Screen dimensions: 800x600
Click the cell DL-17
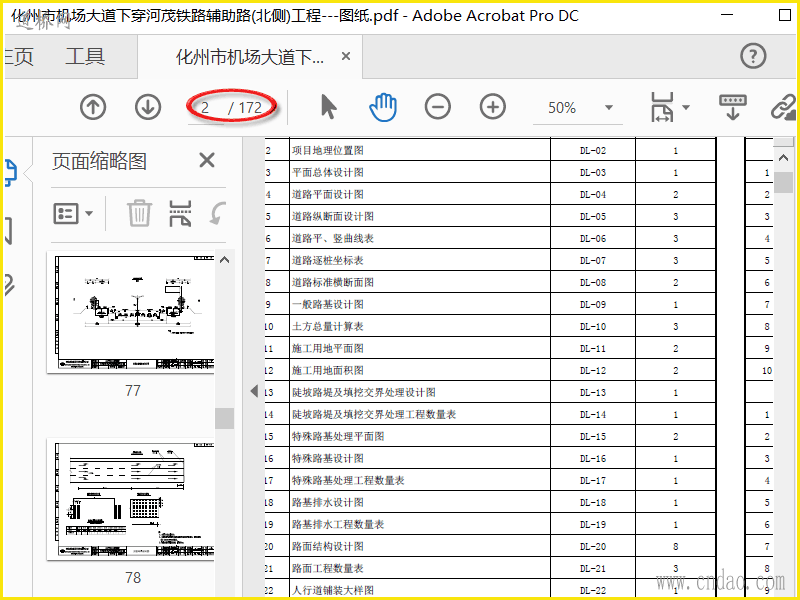pos(593,480)
